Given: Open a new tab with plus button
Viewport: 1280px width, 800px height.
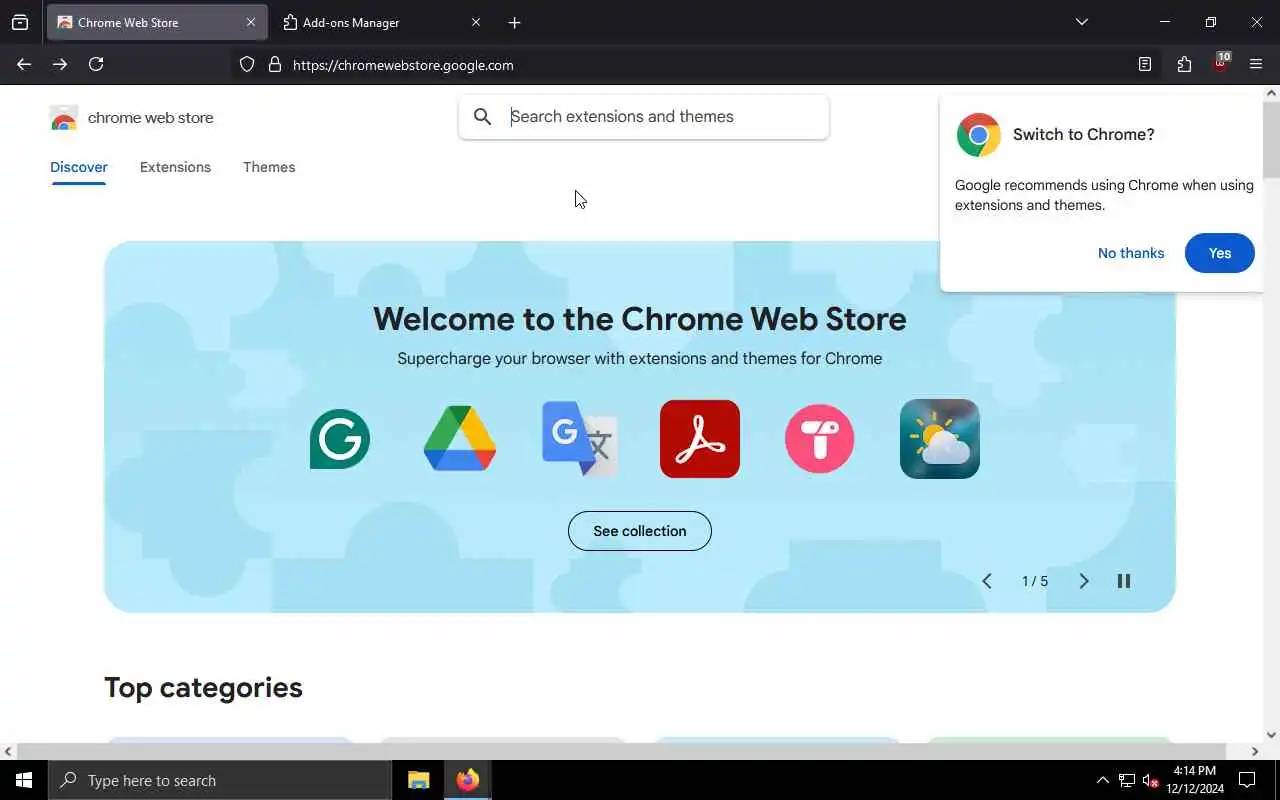Looking at the screenshot, I should (514, 22).
